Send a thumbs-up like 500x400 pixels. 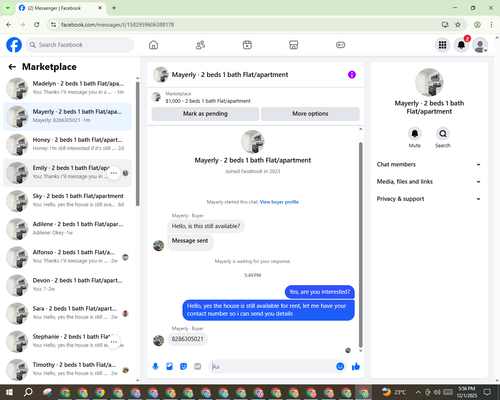(x=356, y=367)
